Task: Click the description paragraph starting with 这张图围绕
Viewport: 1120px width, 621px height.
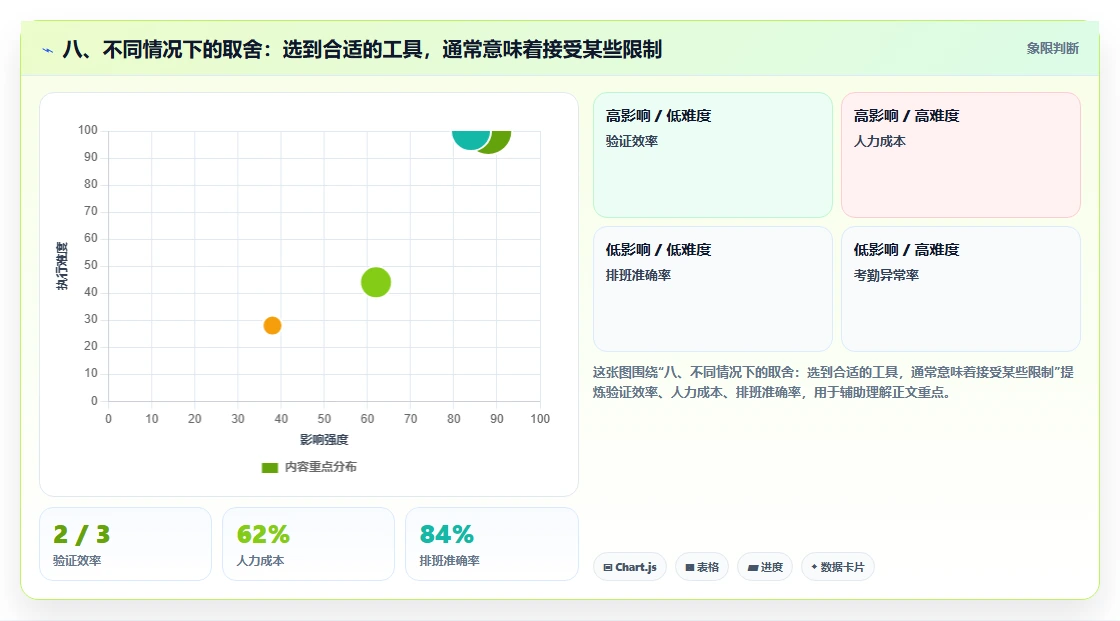Action: [833, 382]
